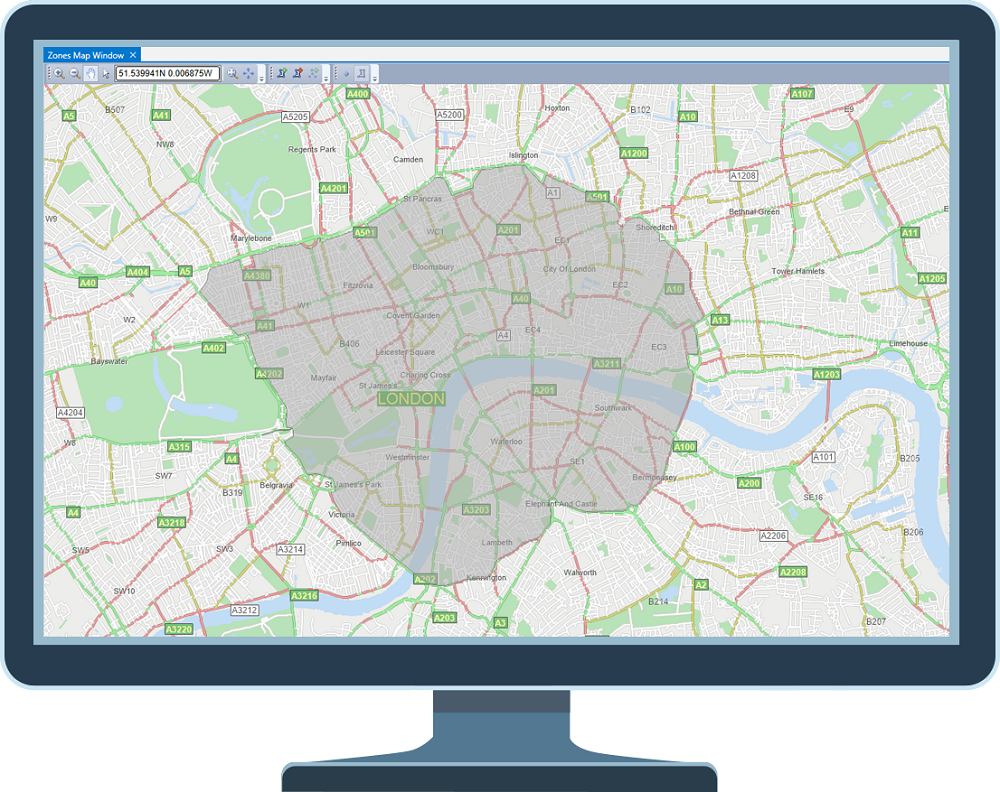
Task: Click inside the coordinate display field
Action: 166,73
